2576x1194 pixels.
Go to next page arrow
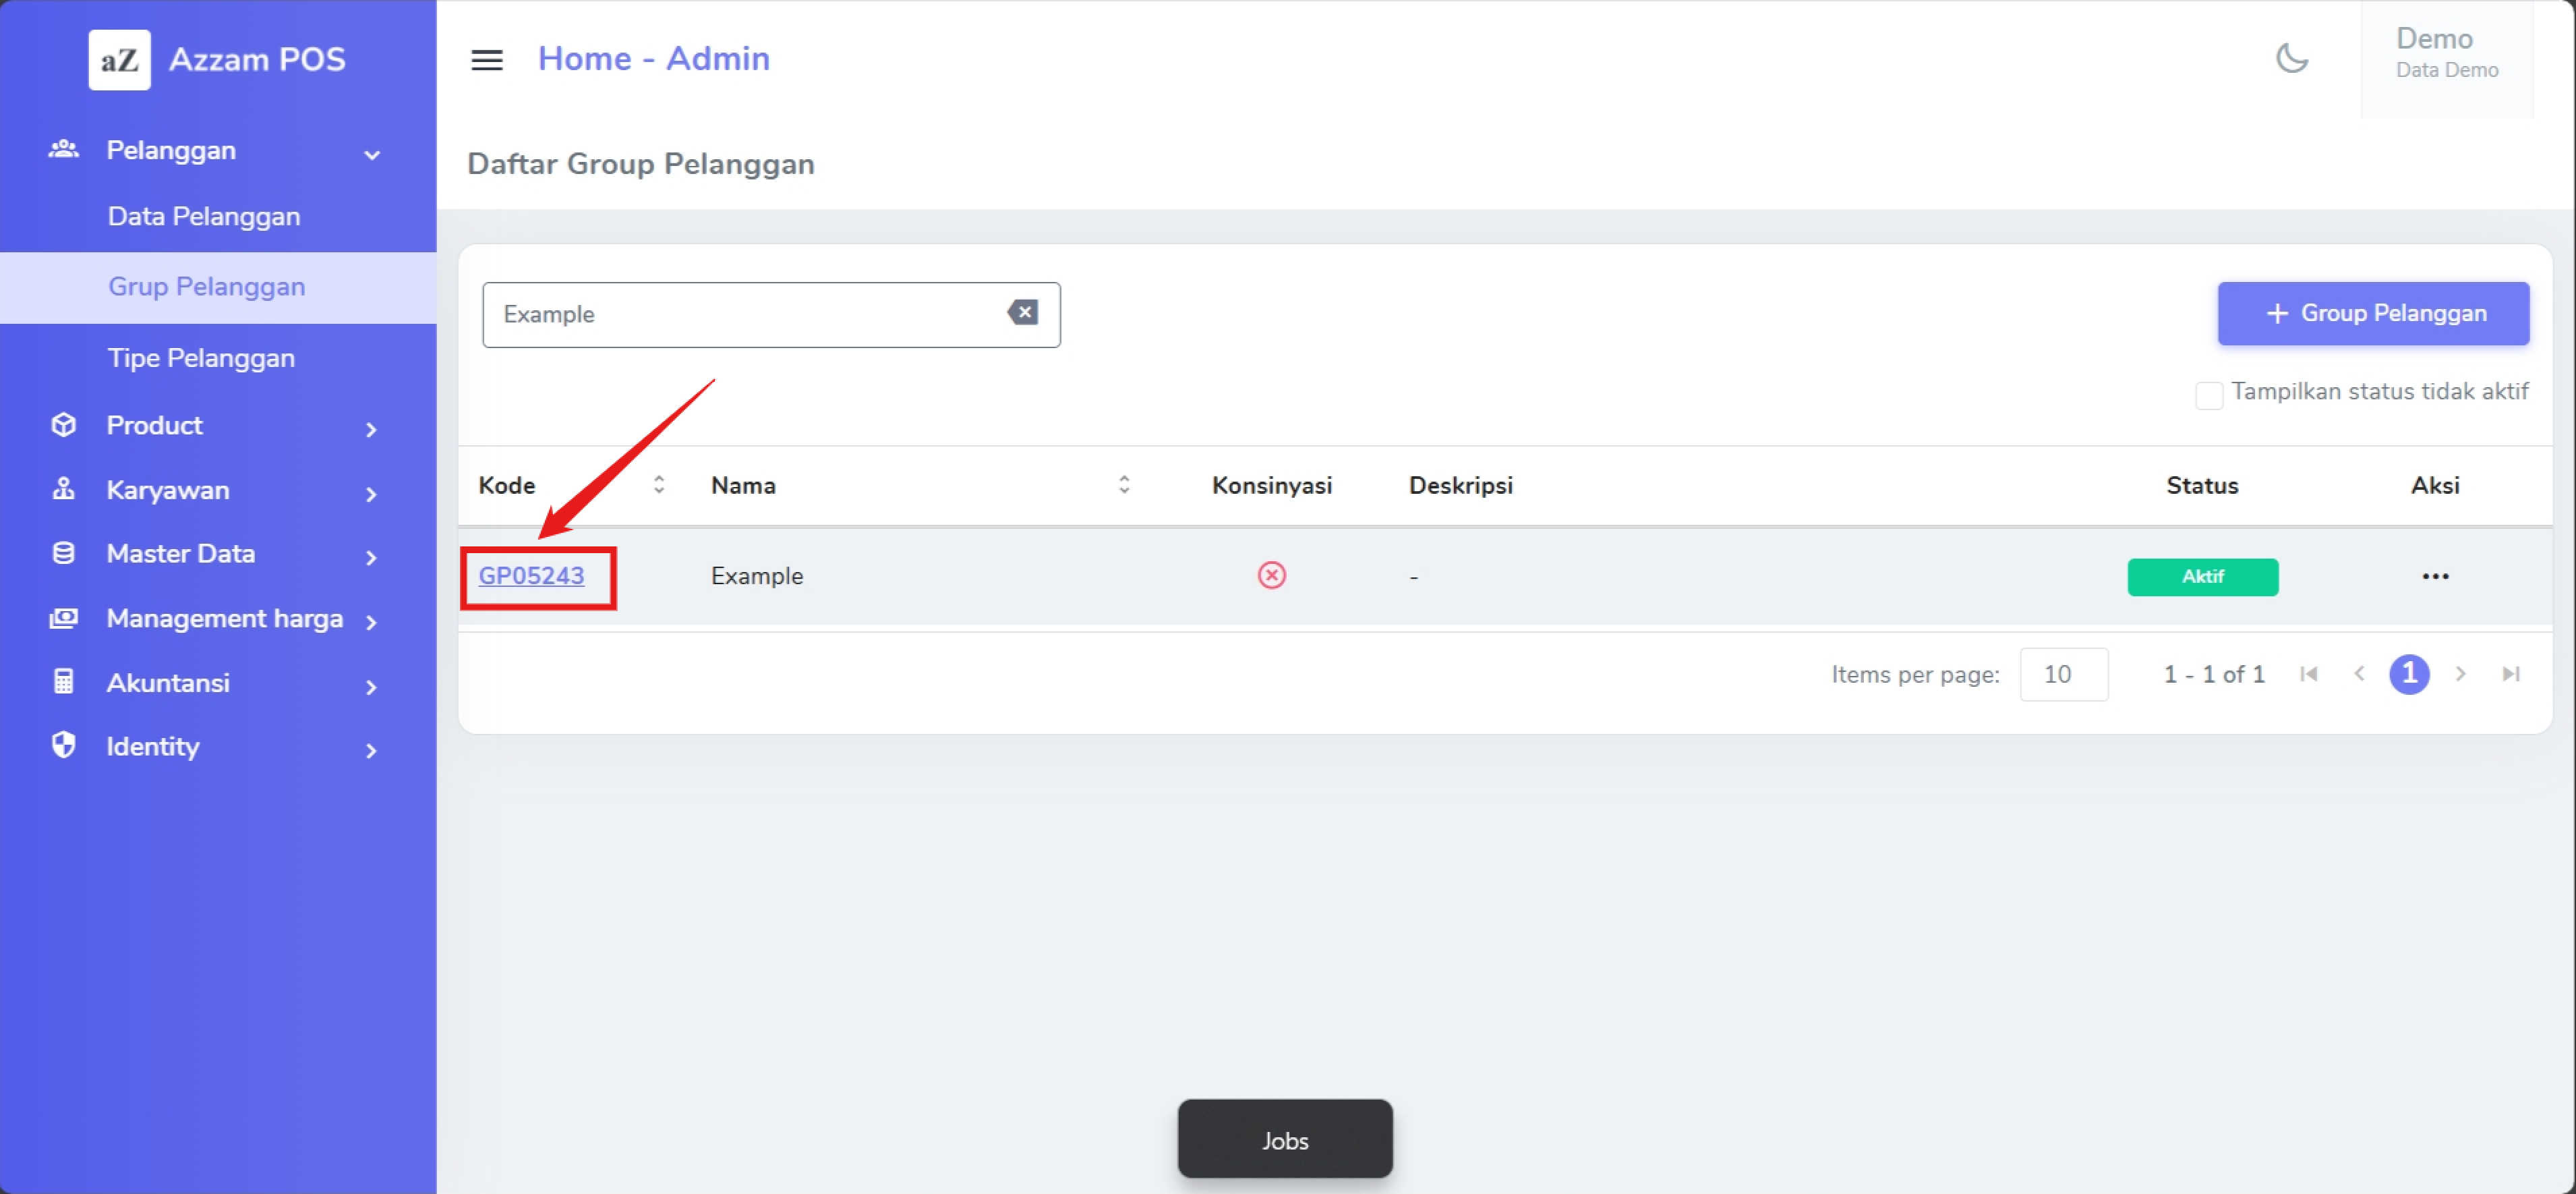tap(2460, 674)
